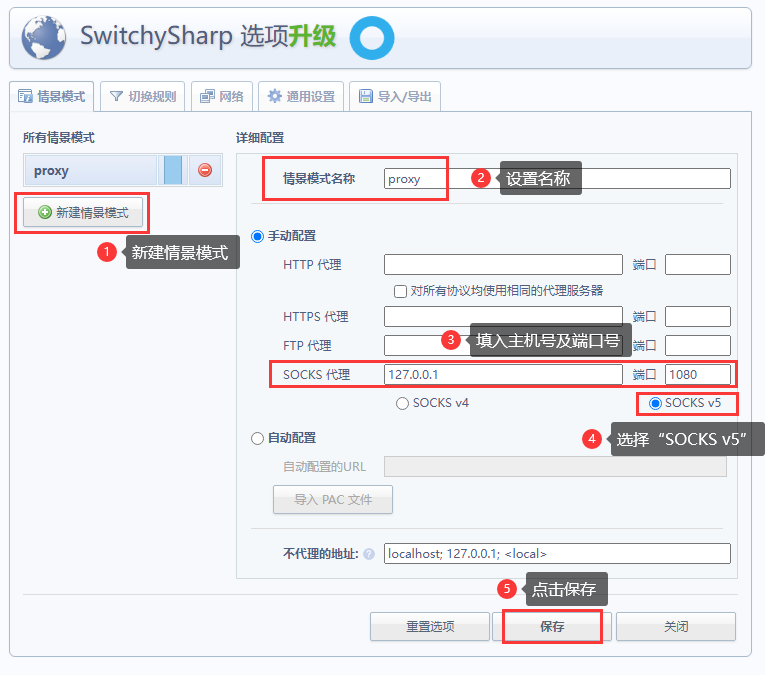This screenshot has width=765, height=675.
Task: Delete the proxy profile via red minus icon
Action: [205, 170]
